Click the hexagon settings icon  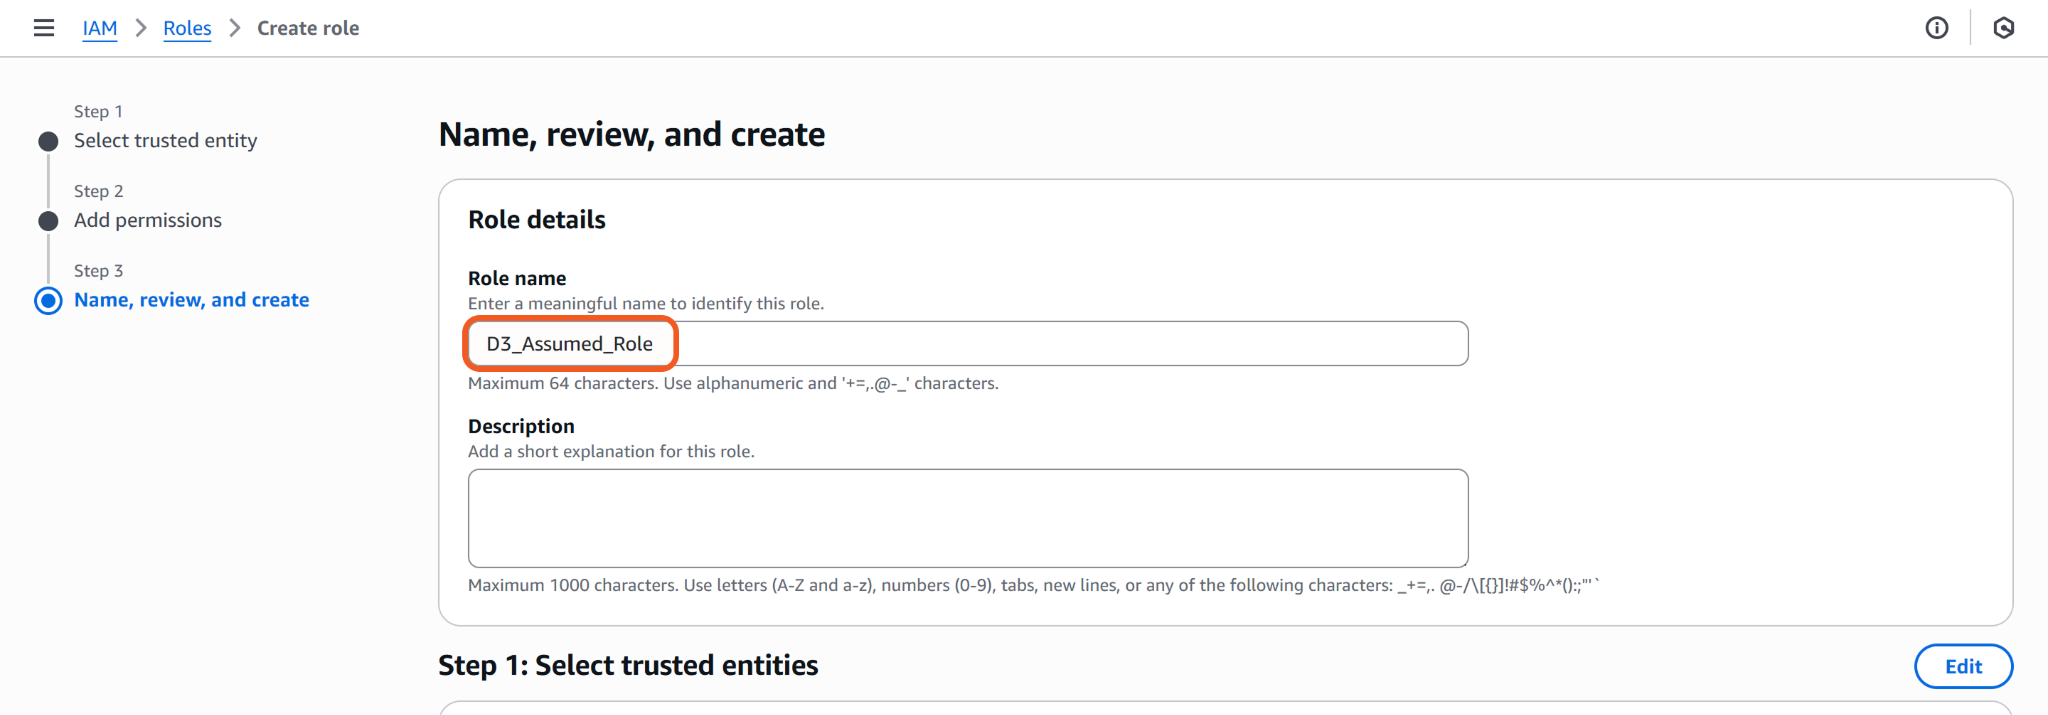coord(2004,28)
